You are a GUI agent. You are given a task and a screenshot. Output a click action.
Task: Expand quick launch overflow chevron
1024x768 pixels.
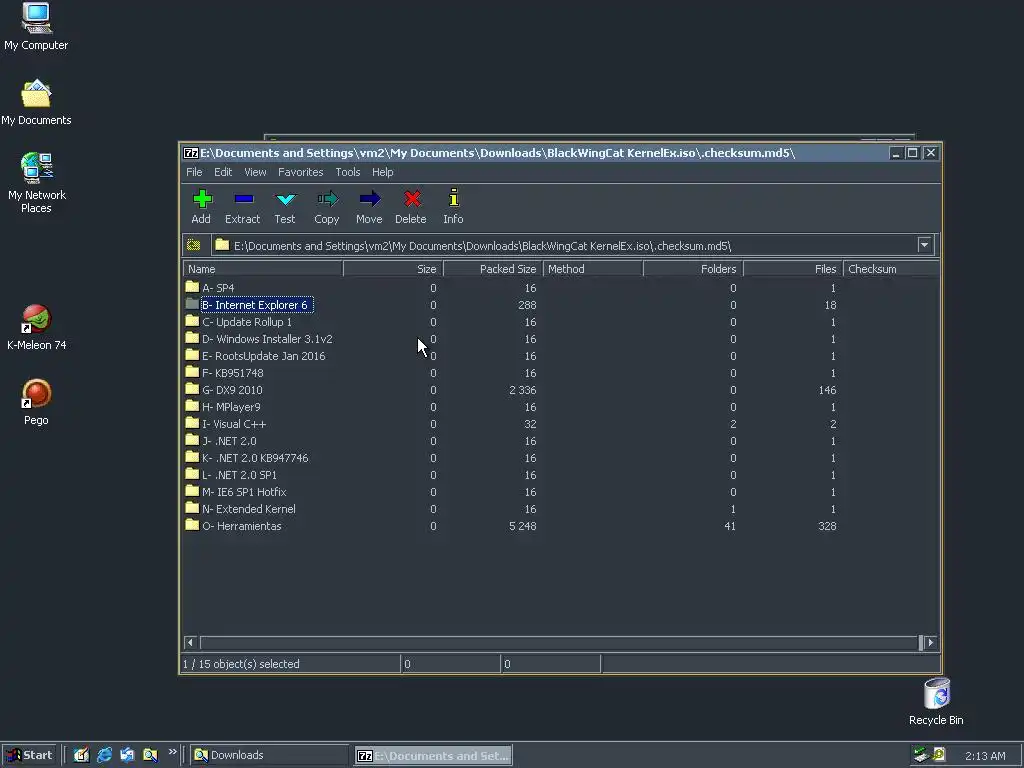click(172, 752)
